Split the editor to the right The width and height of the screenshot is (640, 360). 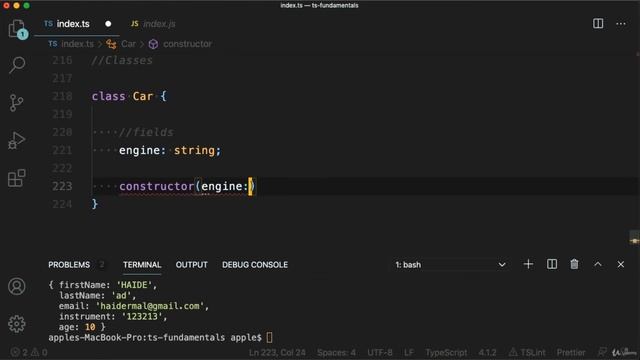(598, 24)
